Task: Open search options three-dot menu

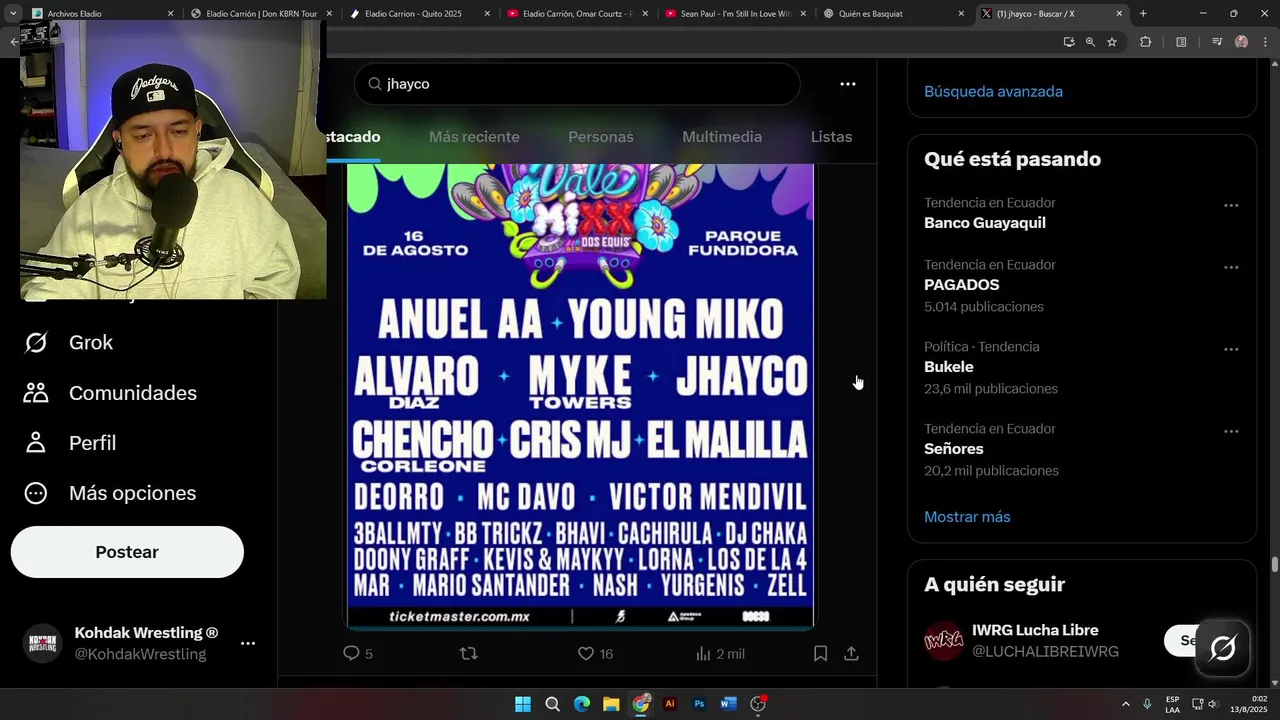Action: 848,84
